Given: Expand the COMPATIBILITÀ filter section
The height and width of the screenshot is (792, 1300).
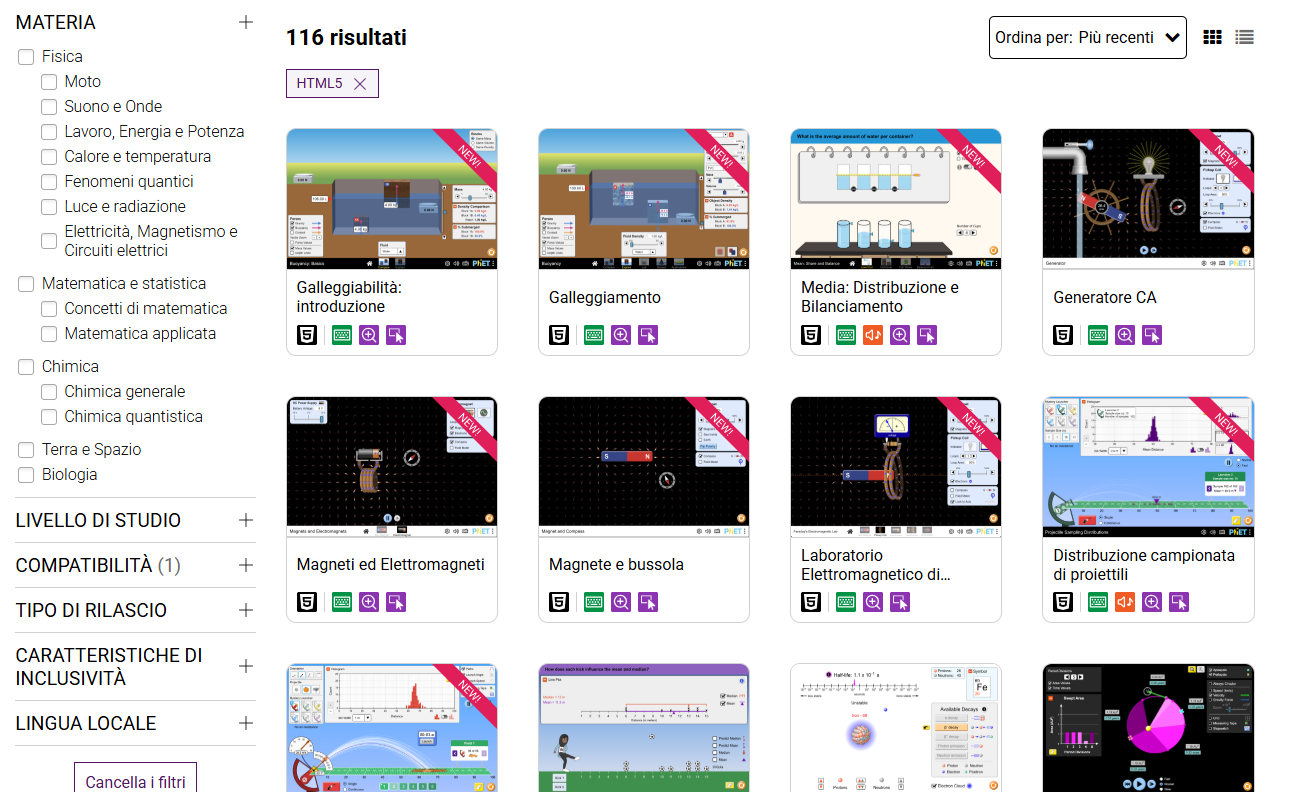Looking at the screenshot, I should [246, 565].
